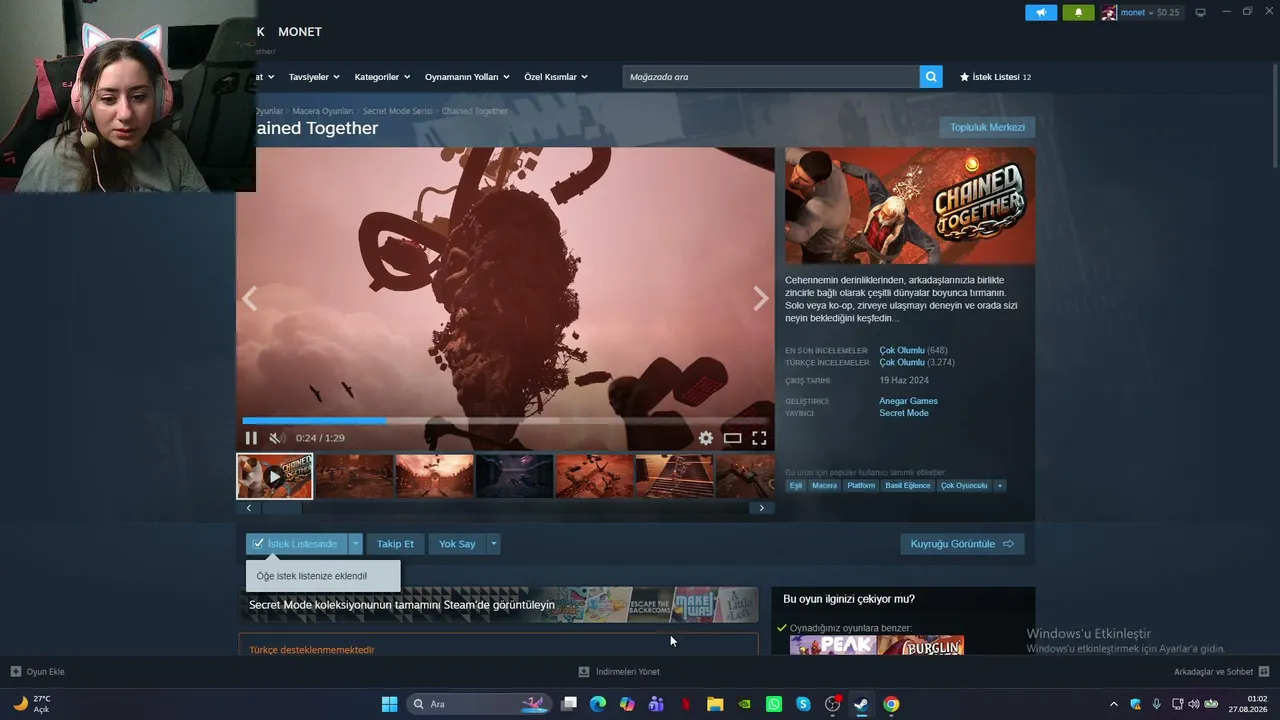Focus the Mağazada ara search field
This screenshot has height=720, width=1280.
pyautogui.click(x=771, y=77)
